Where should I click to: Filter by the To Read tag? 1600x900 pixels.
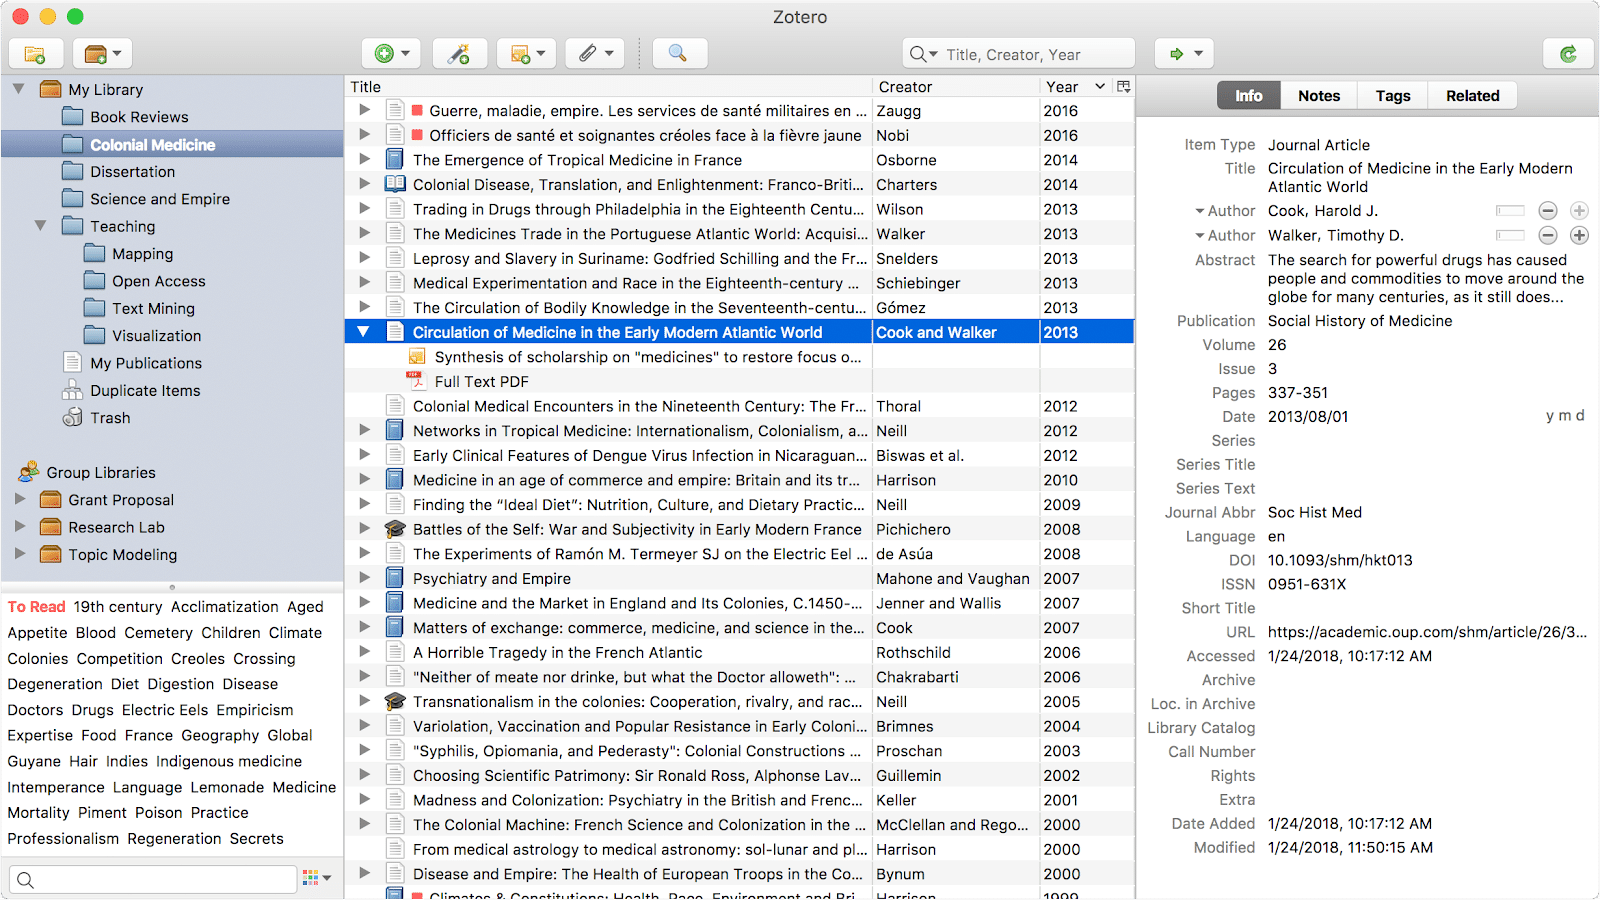tap(36, 607)
